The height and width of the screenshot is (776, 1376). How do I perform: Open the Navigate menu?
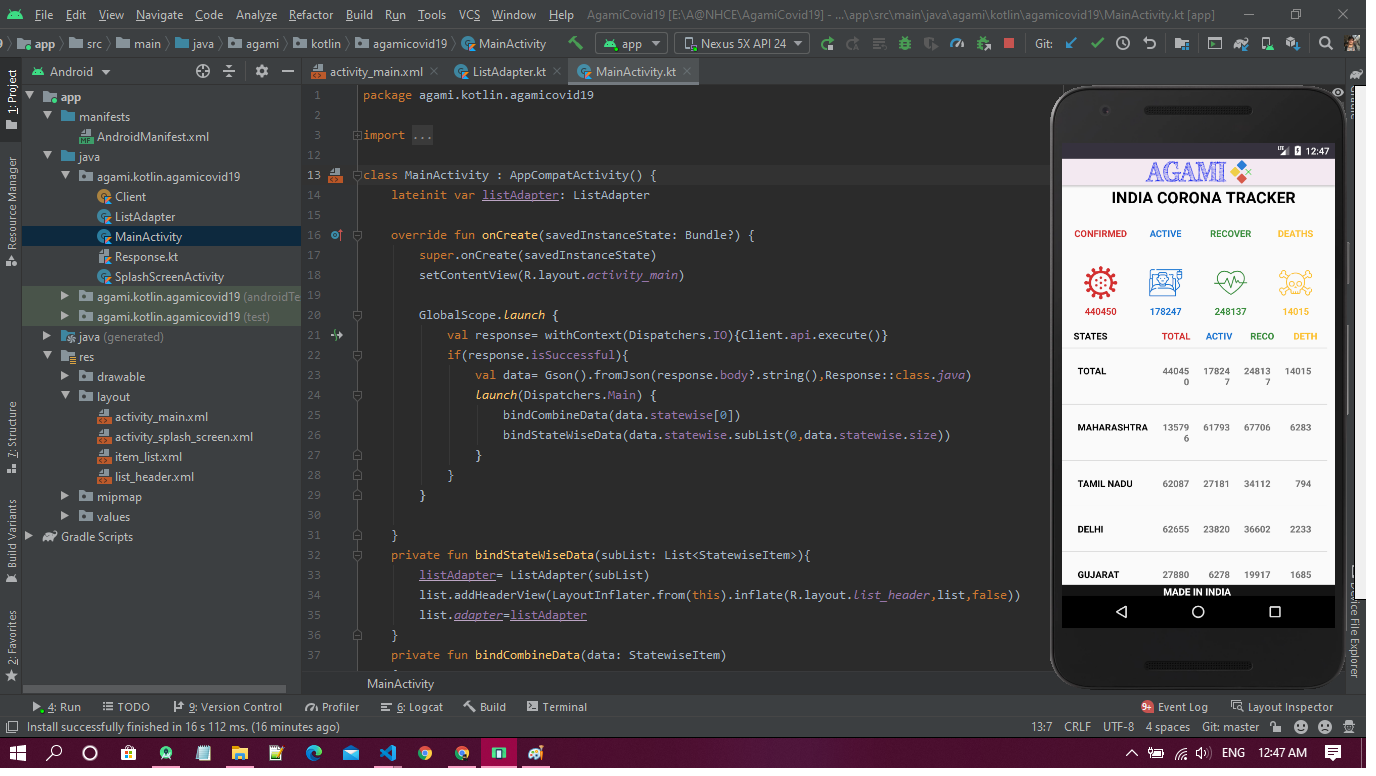coord(160,15)
